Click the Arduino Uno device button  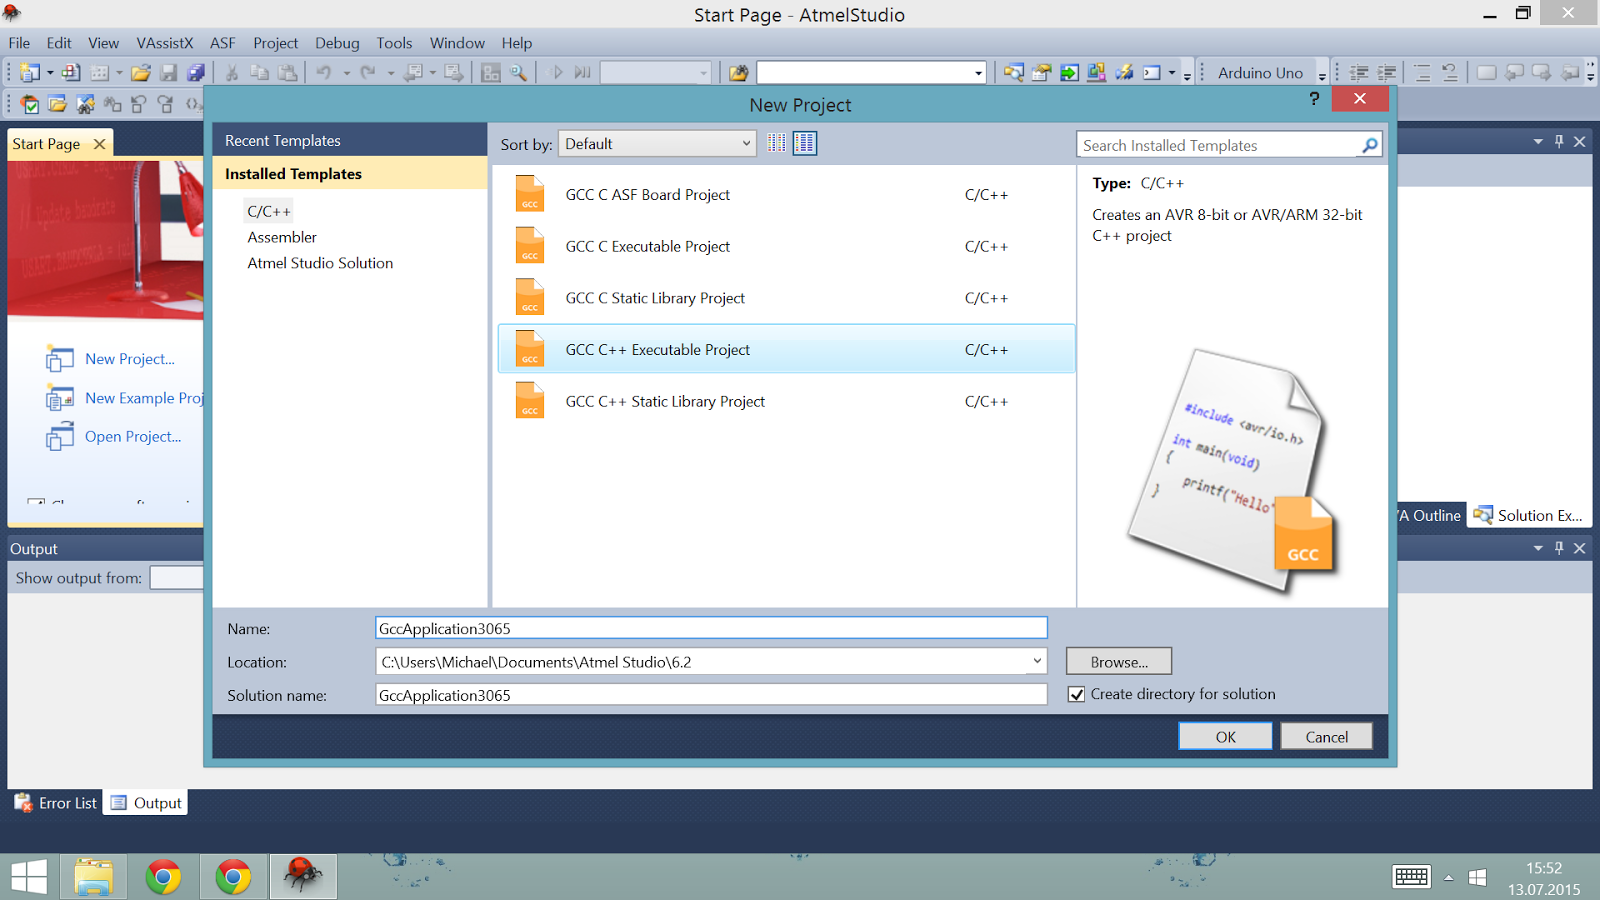1261,72
